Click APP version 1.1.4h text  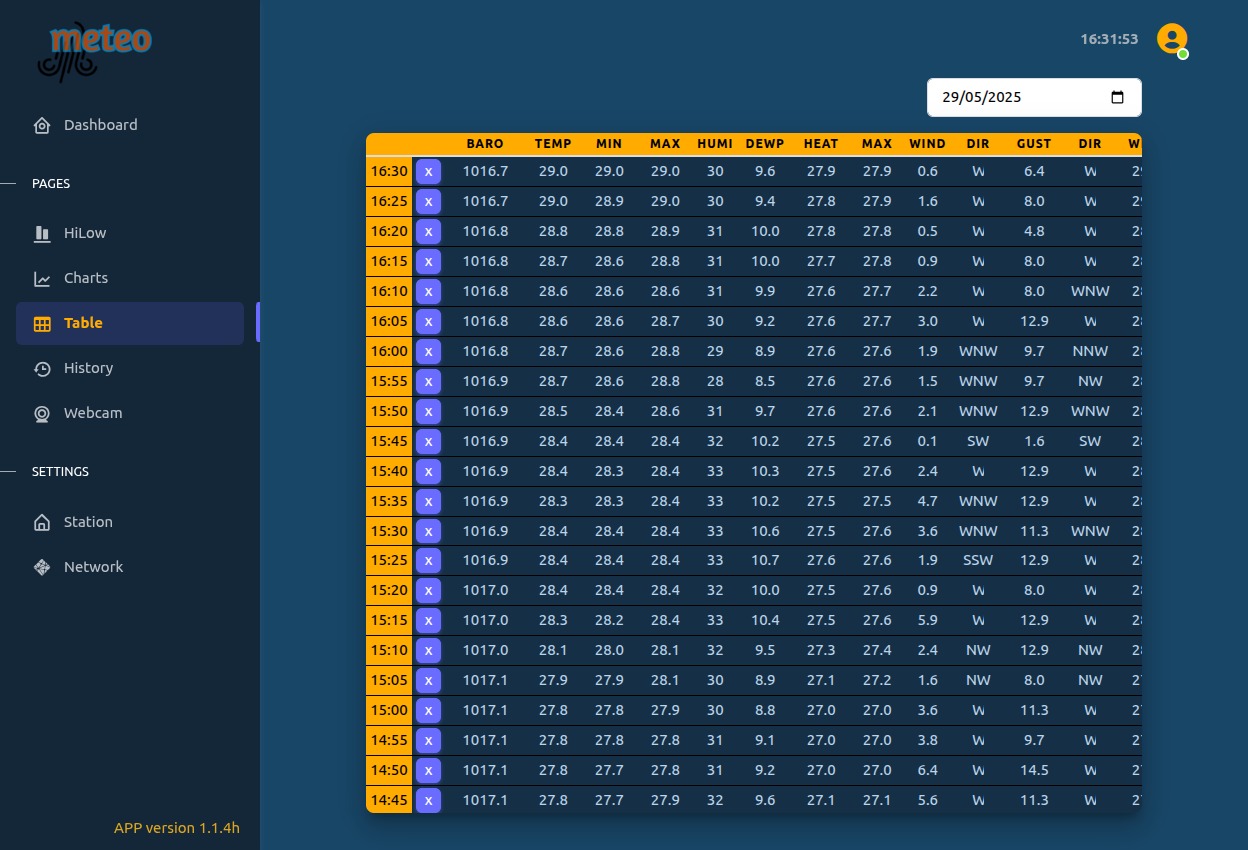click(177, 828)
